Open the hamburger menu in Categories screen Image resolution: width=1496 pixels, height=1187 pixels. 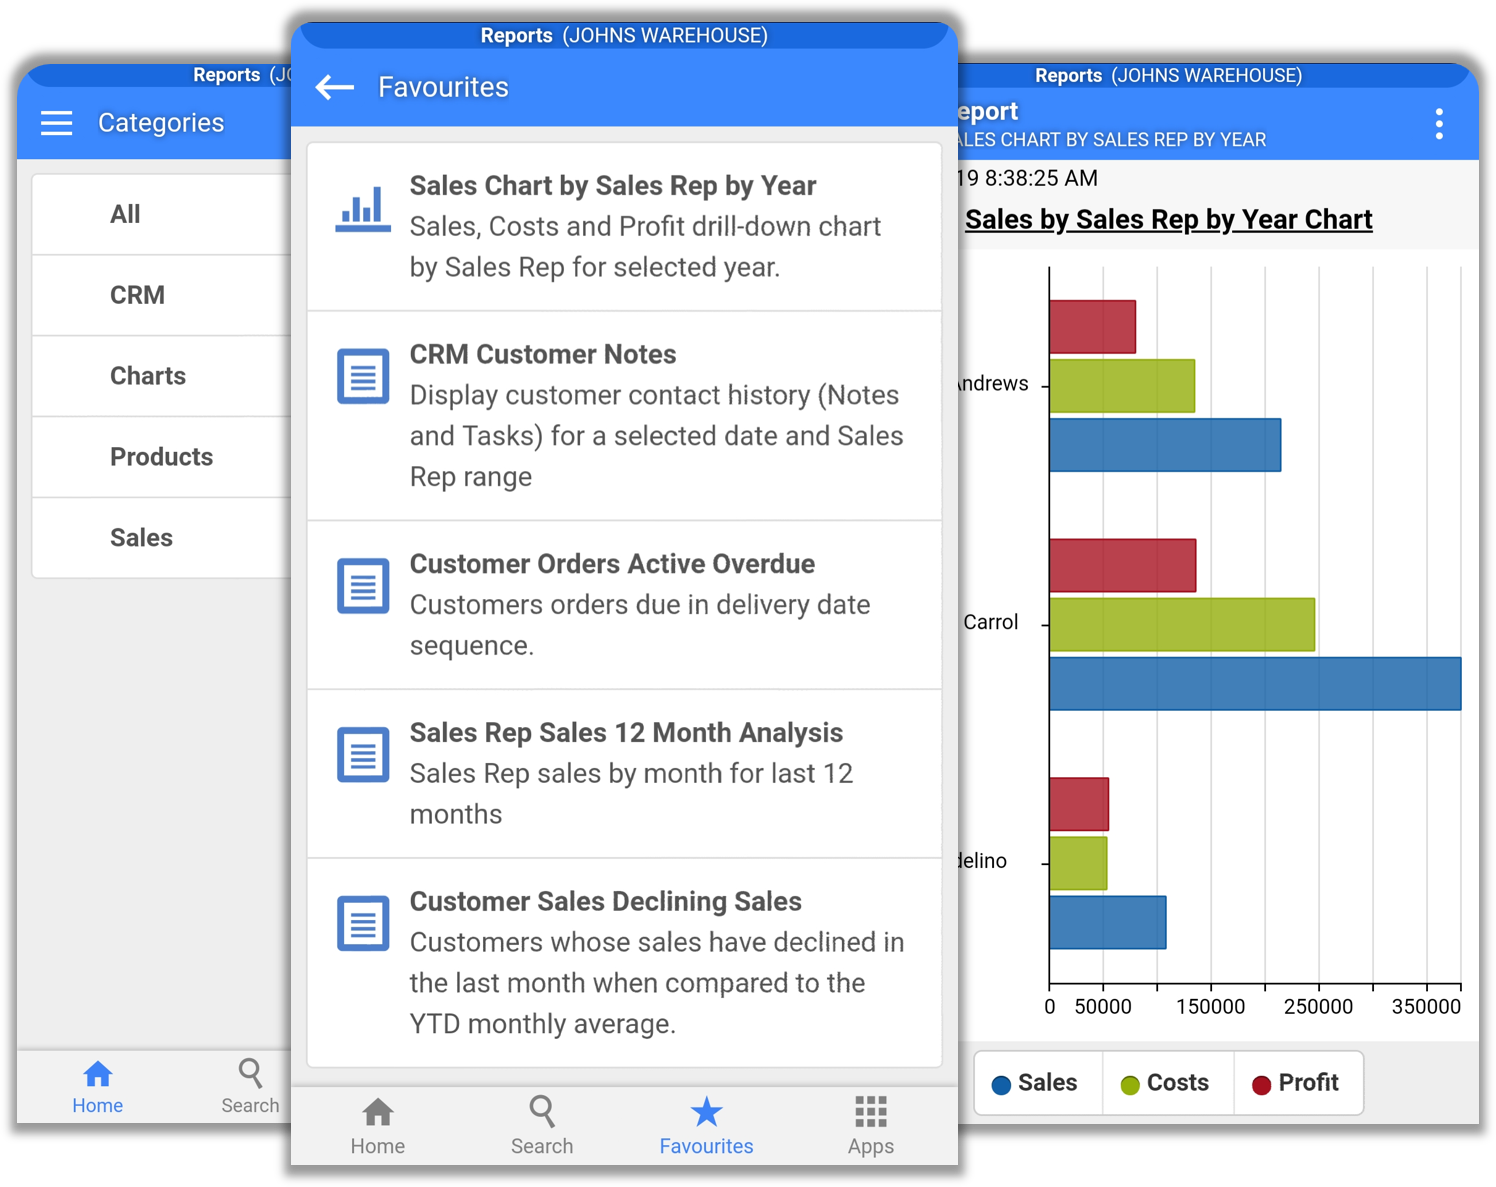[57, 123]
